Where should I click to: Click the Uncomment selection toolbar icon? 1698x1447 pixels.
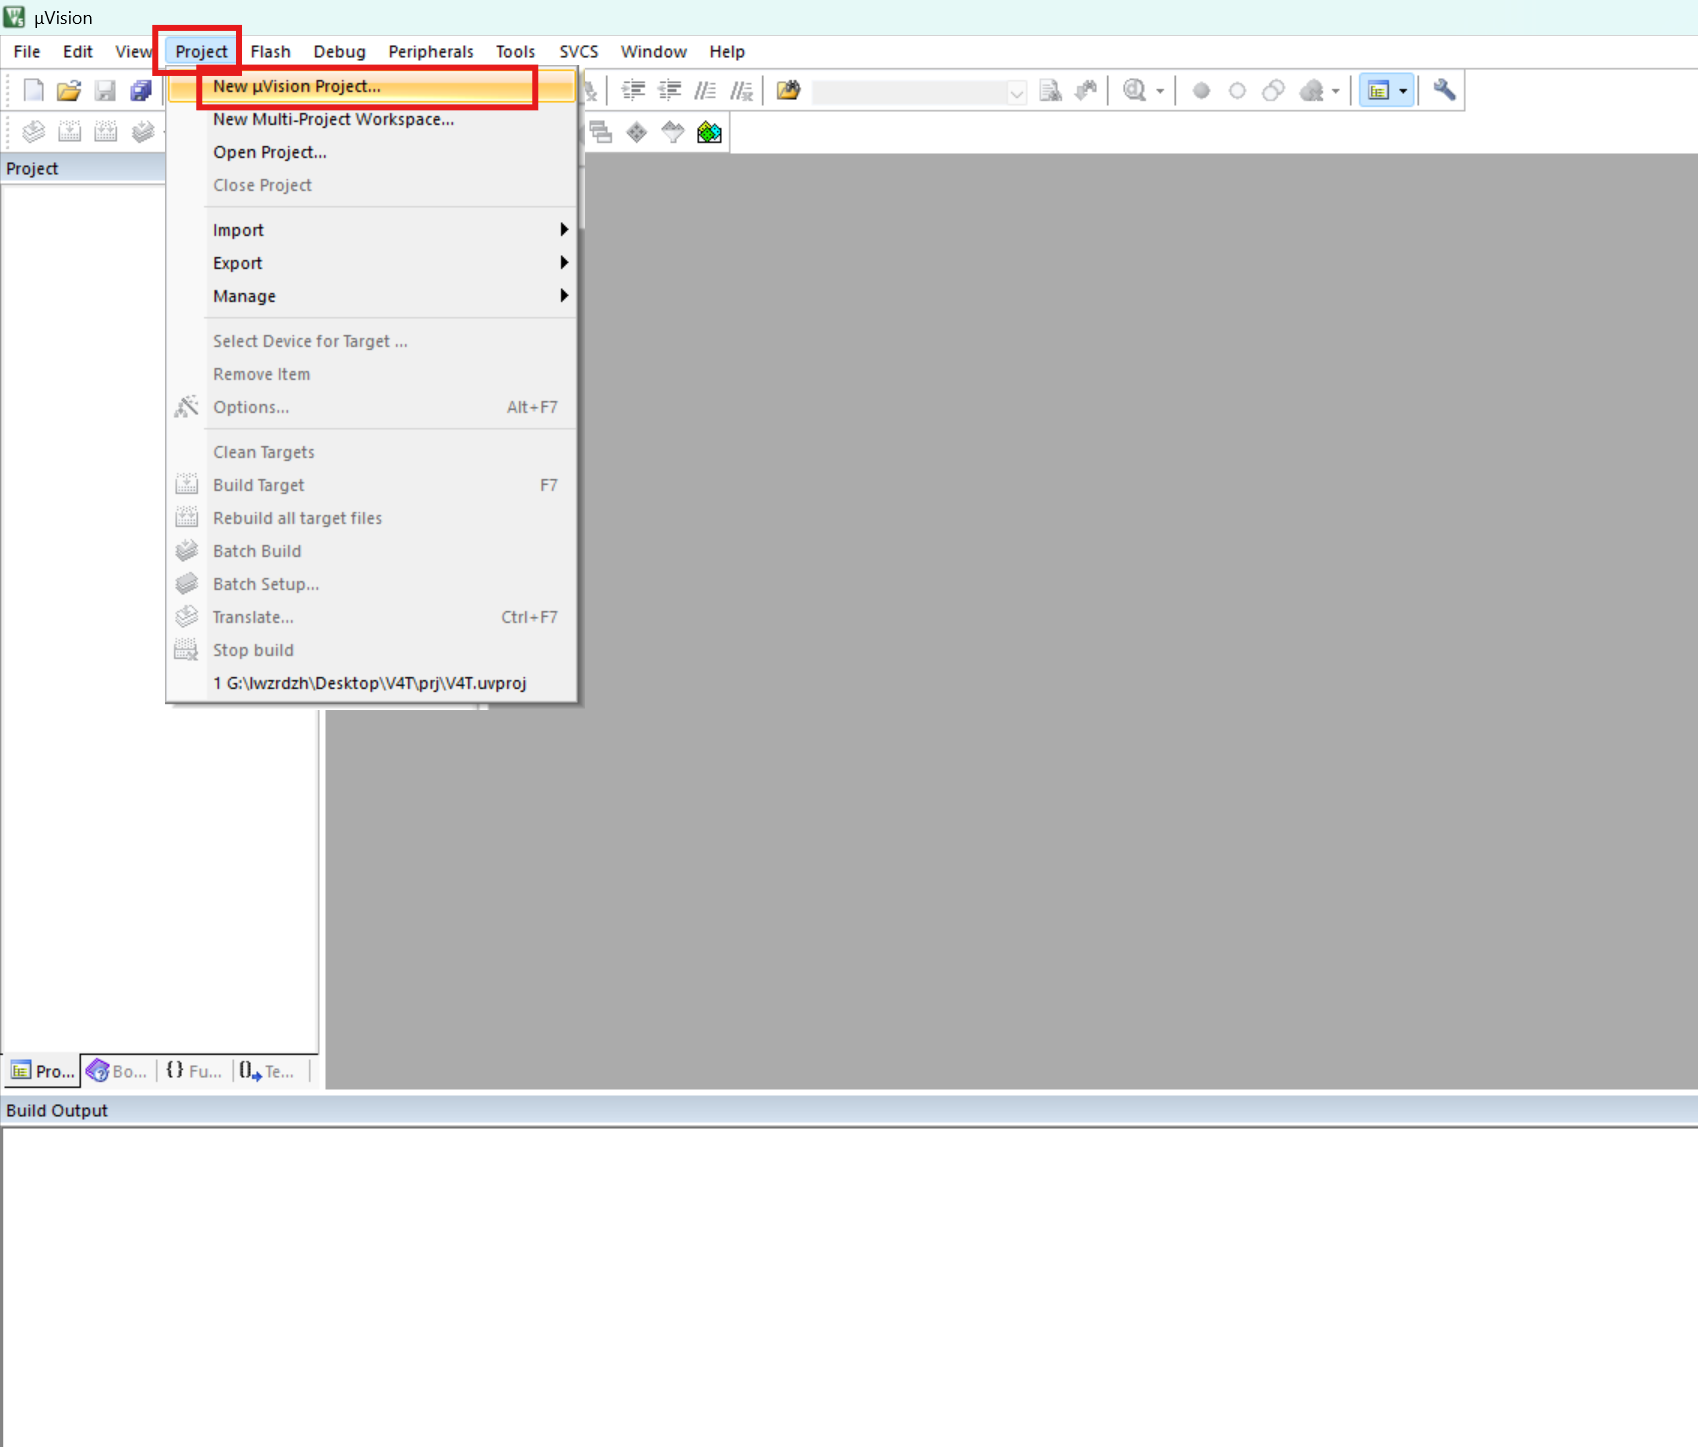pyautogui.click(x=742, y=91)
